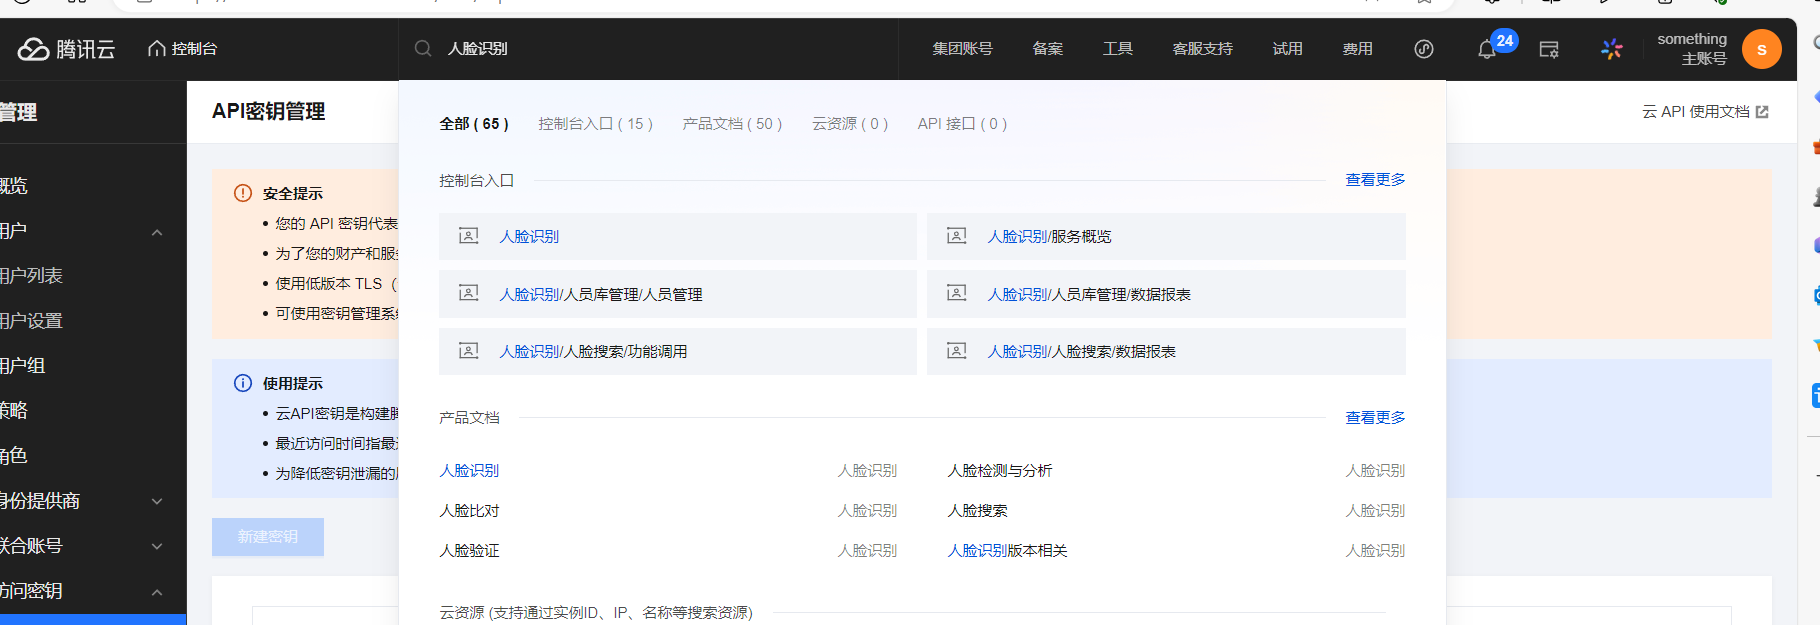This screenshot has height=625, width=1820.
Task: Open the something 主账号 account menu
Action: (x=1692, y=48)
